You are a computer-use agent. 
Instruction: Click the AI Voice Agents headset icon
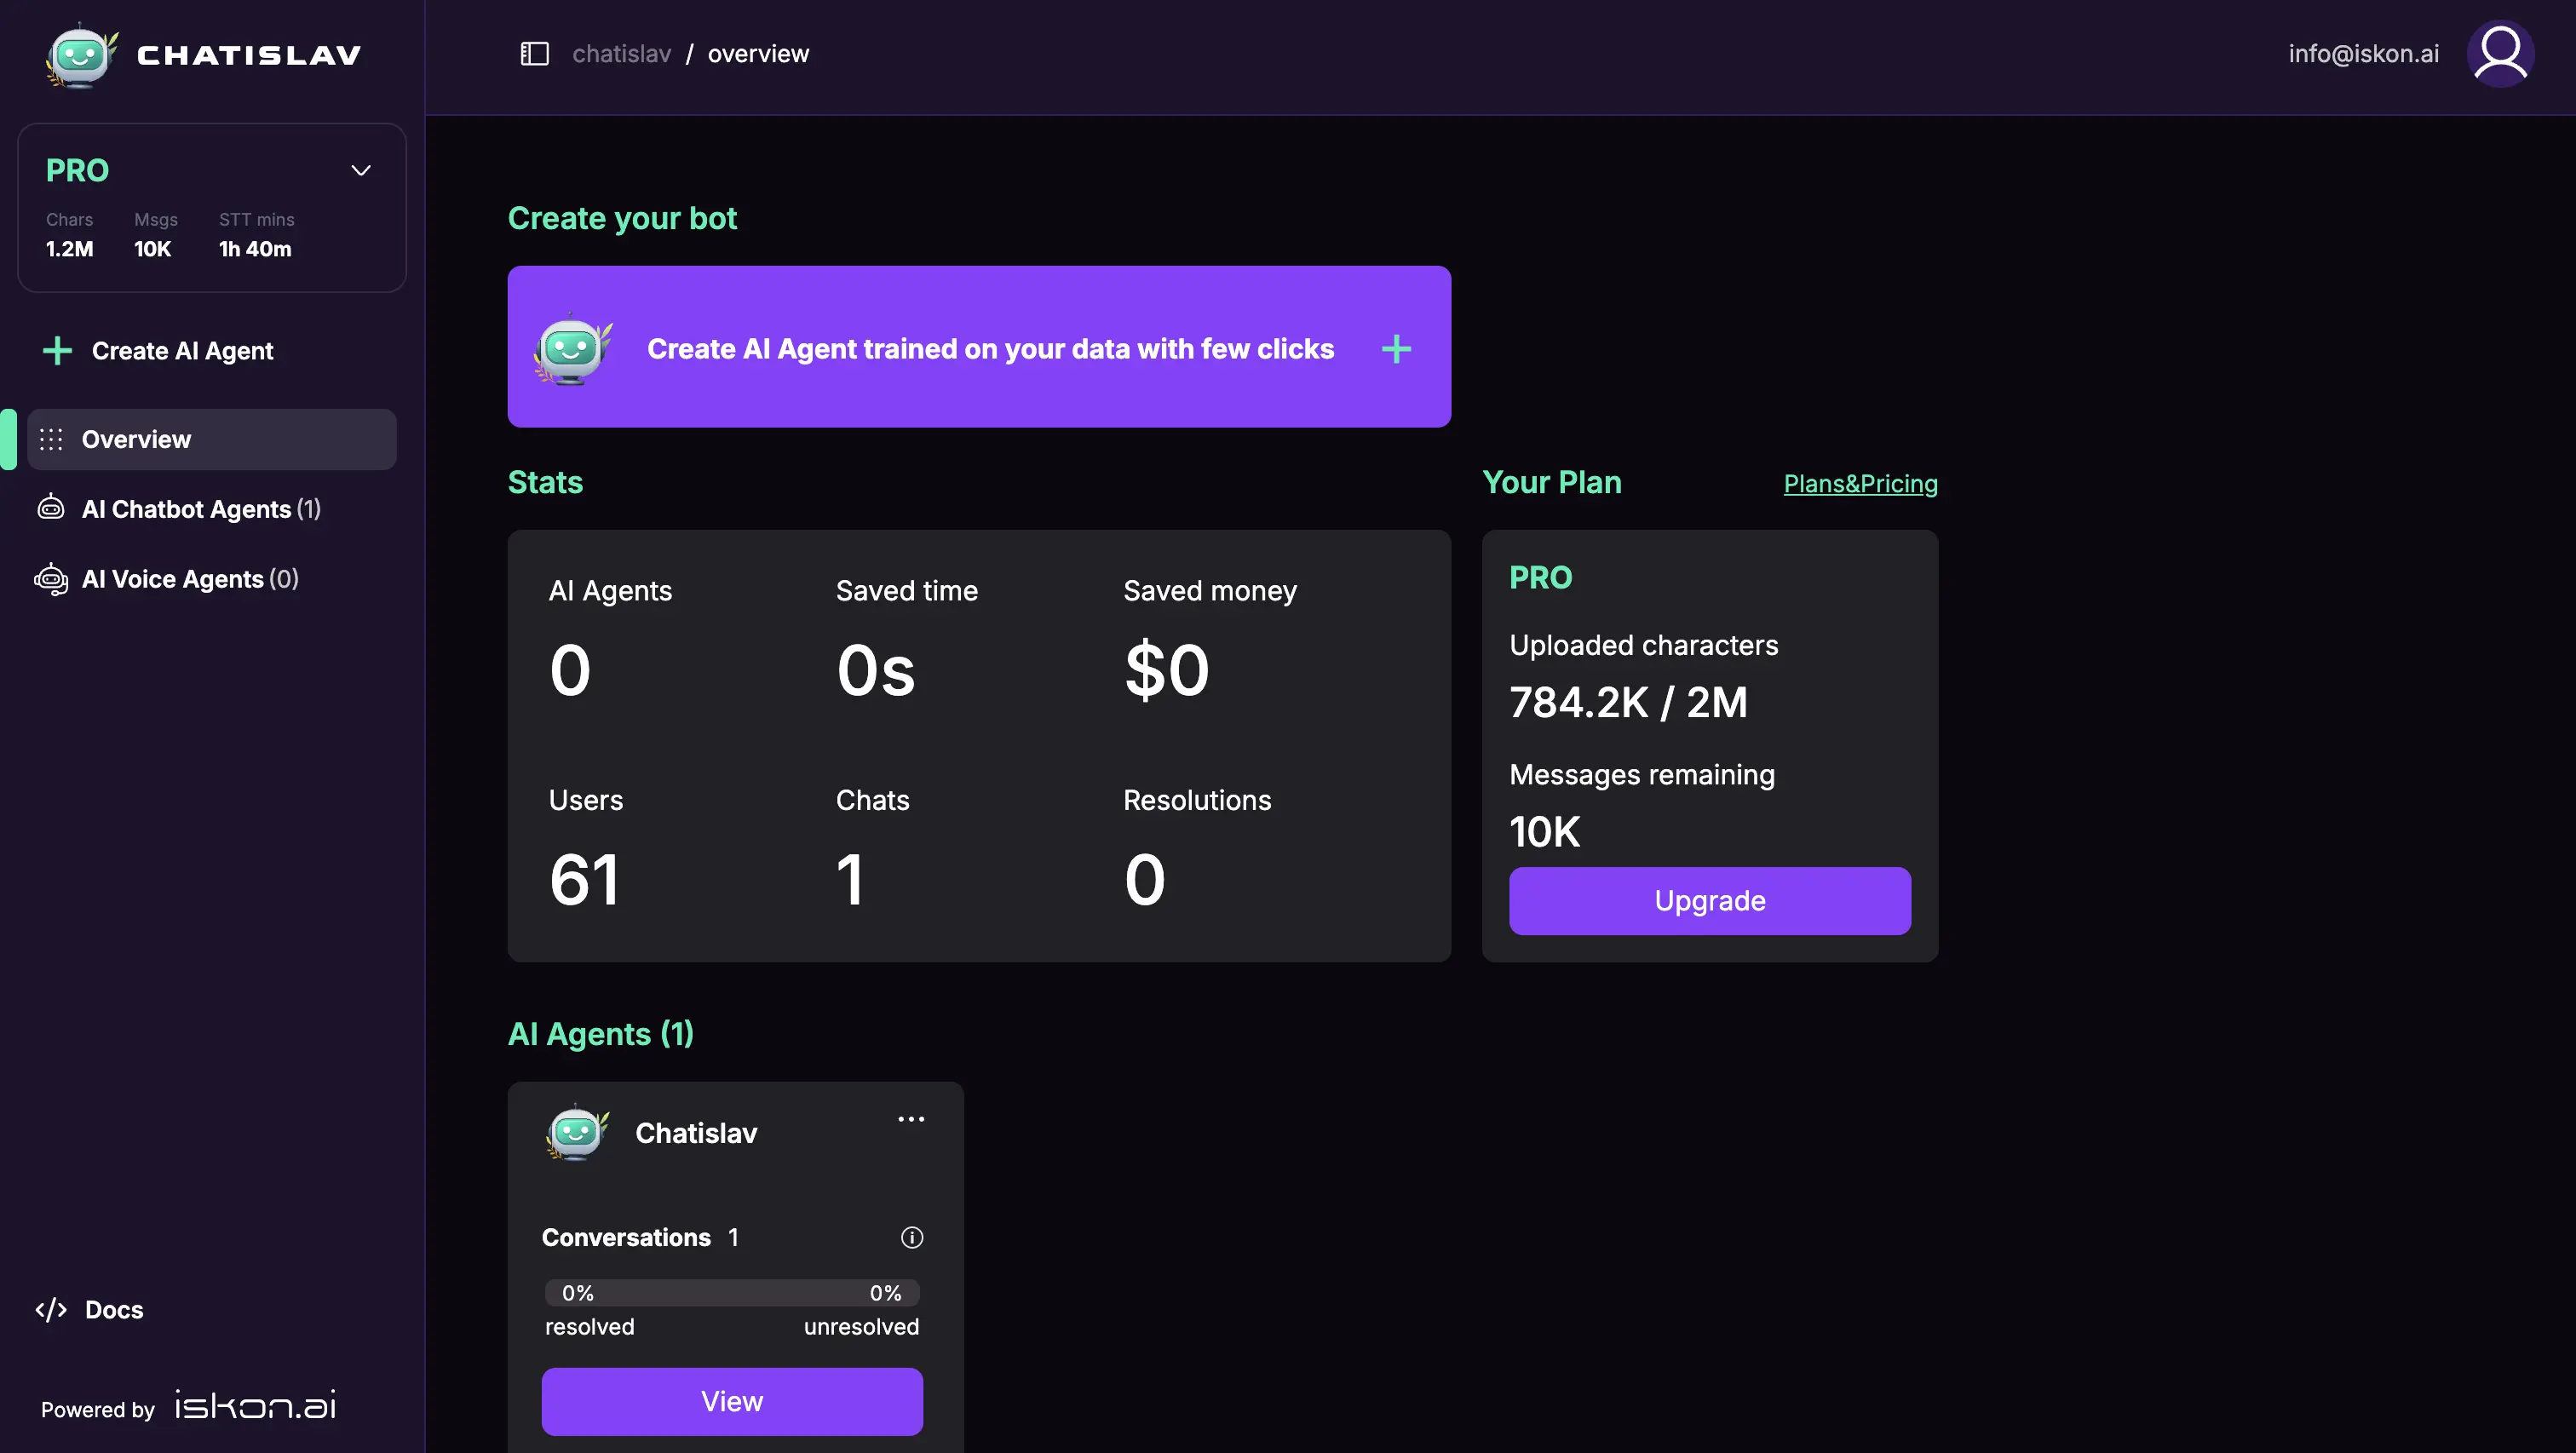[x=51, y=579]
